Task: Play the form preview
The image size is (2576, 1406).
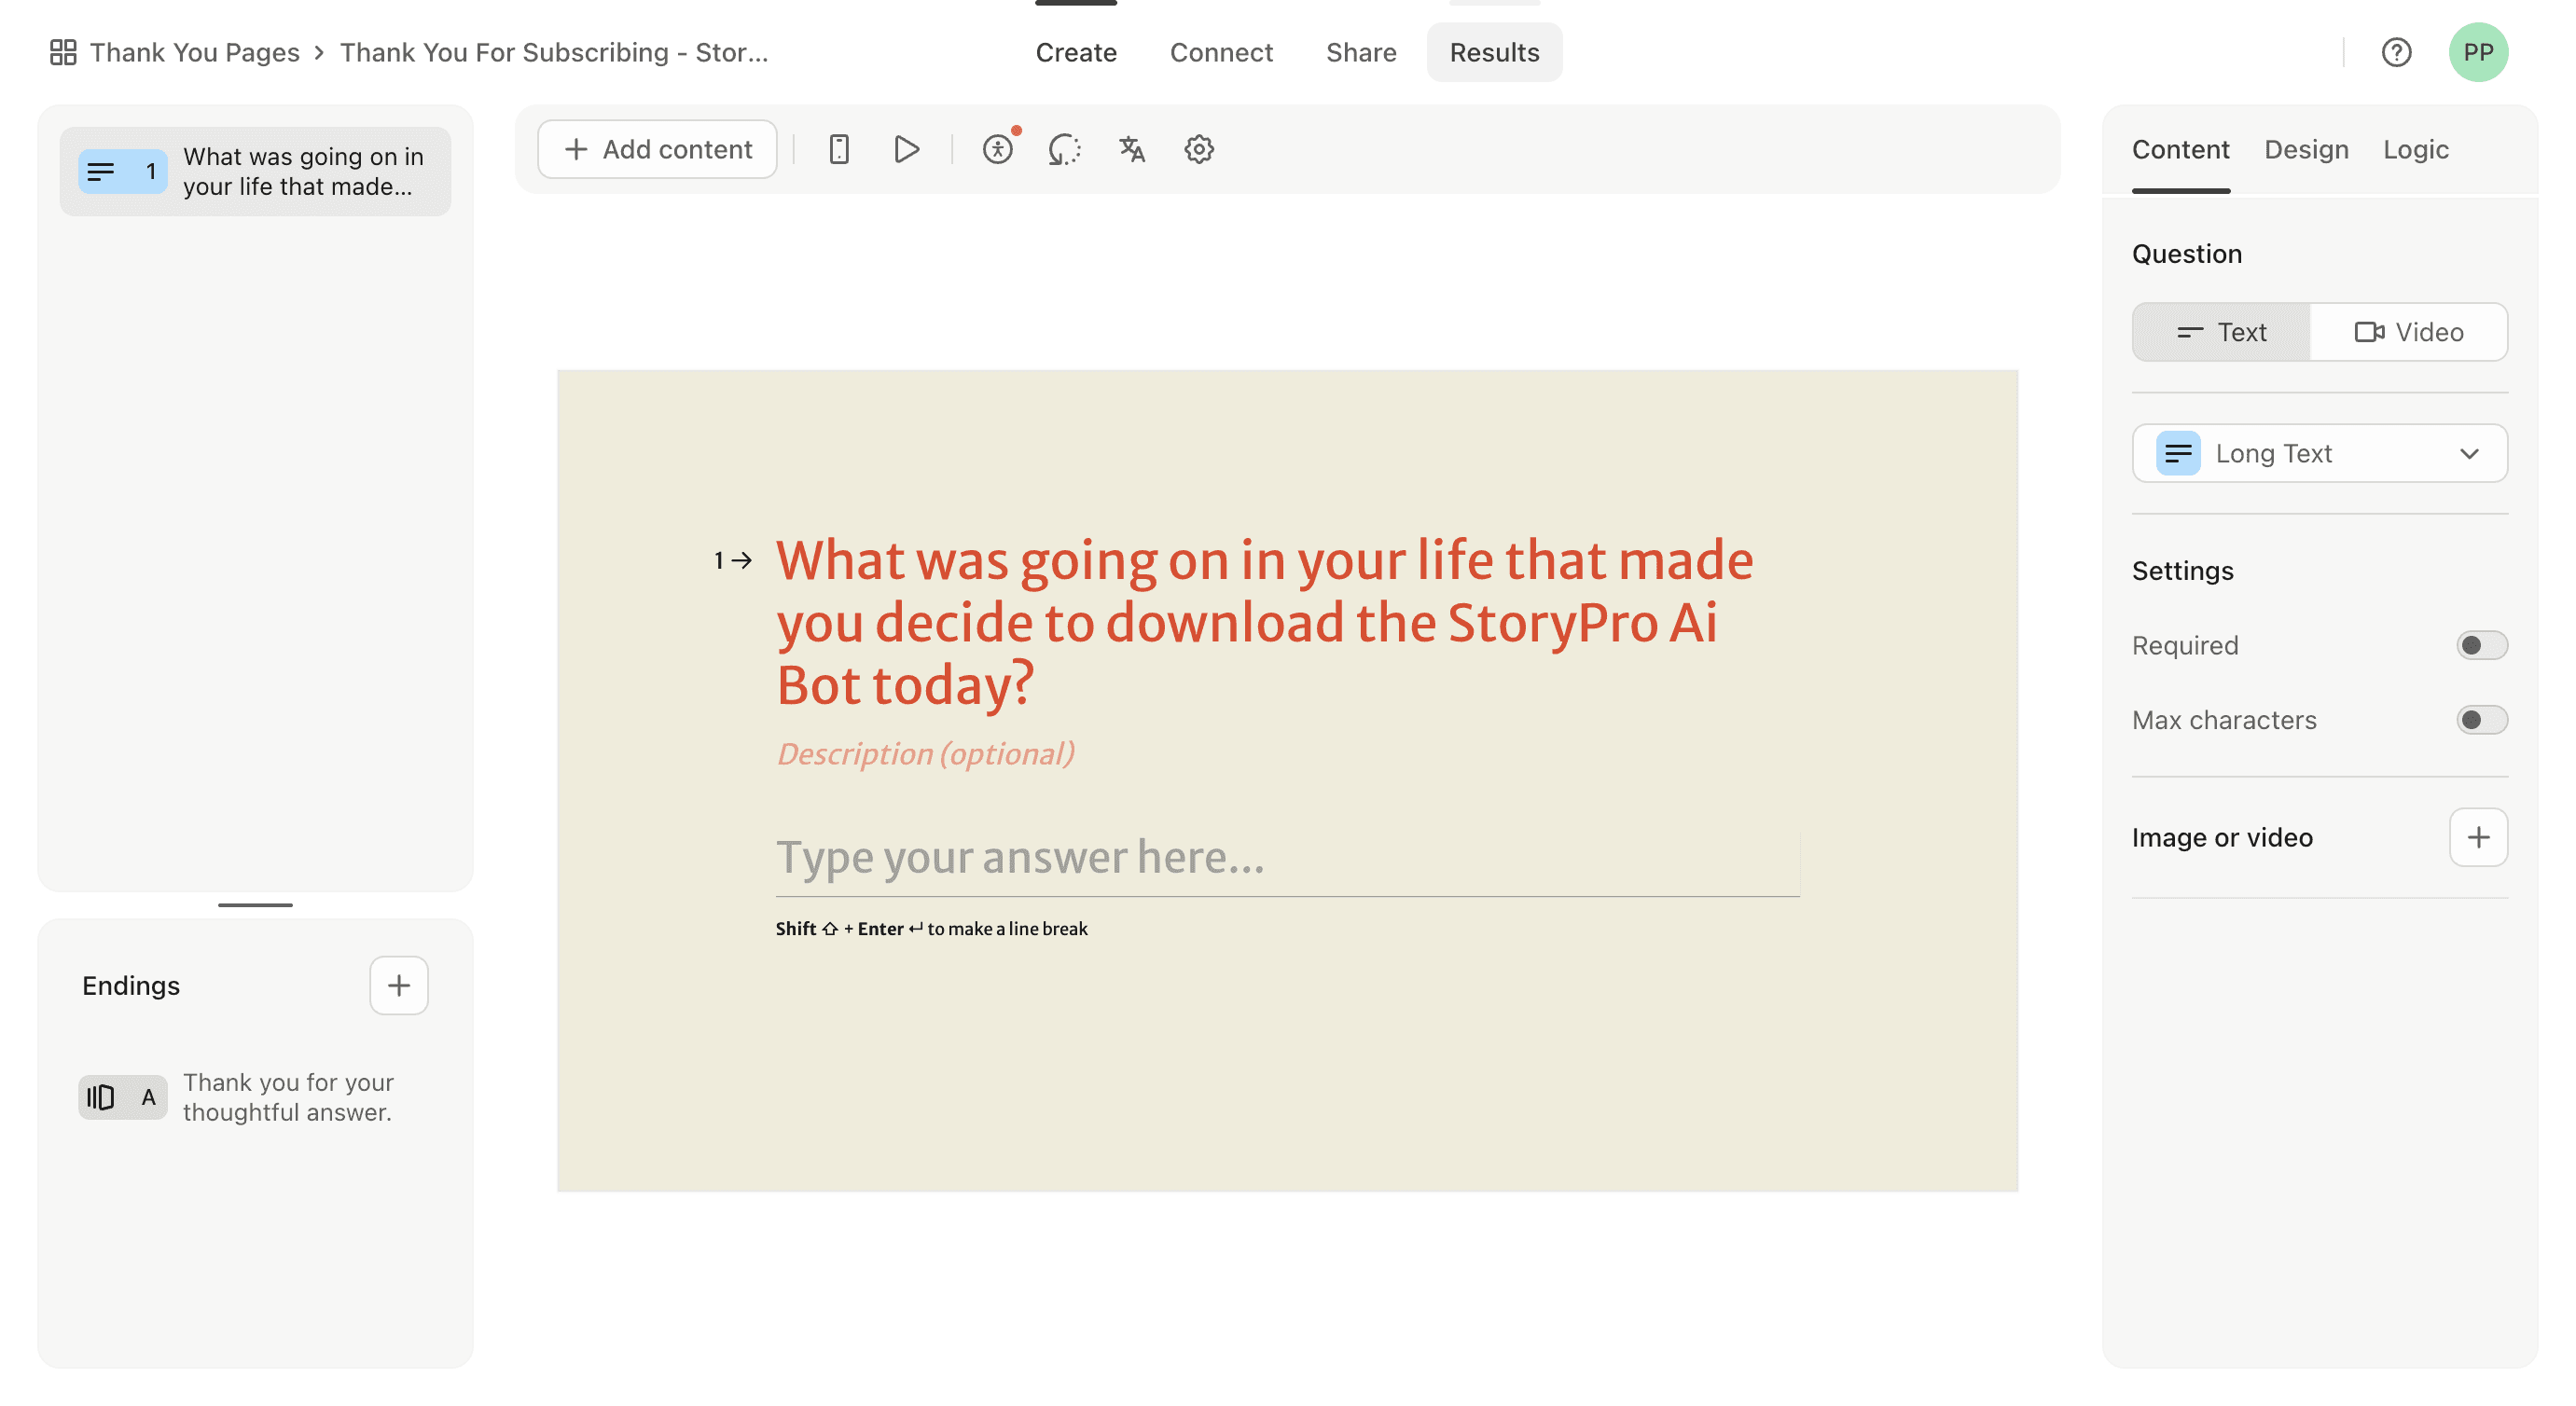Action: pos(906,149)
